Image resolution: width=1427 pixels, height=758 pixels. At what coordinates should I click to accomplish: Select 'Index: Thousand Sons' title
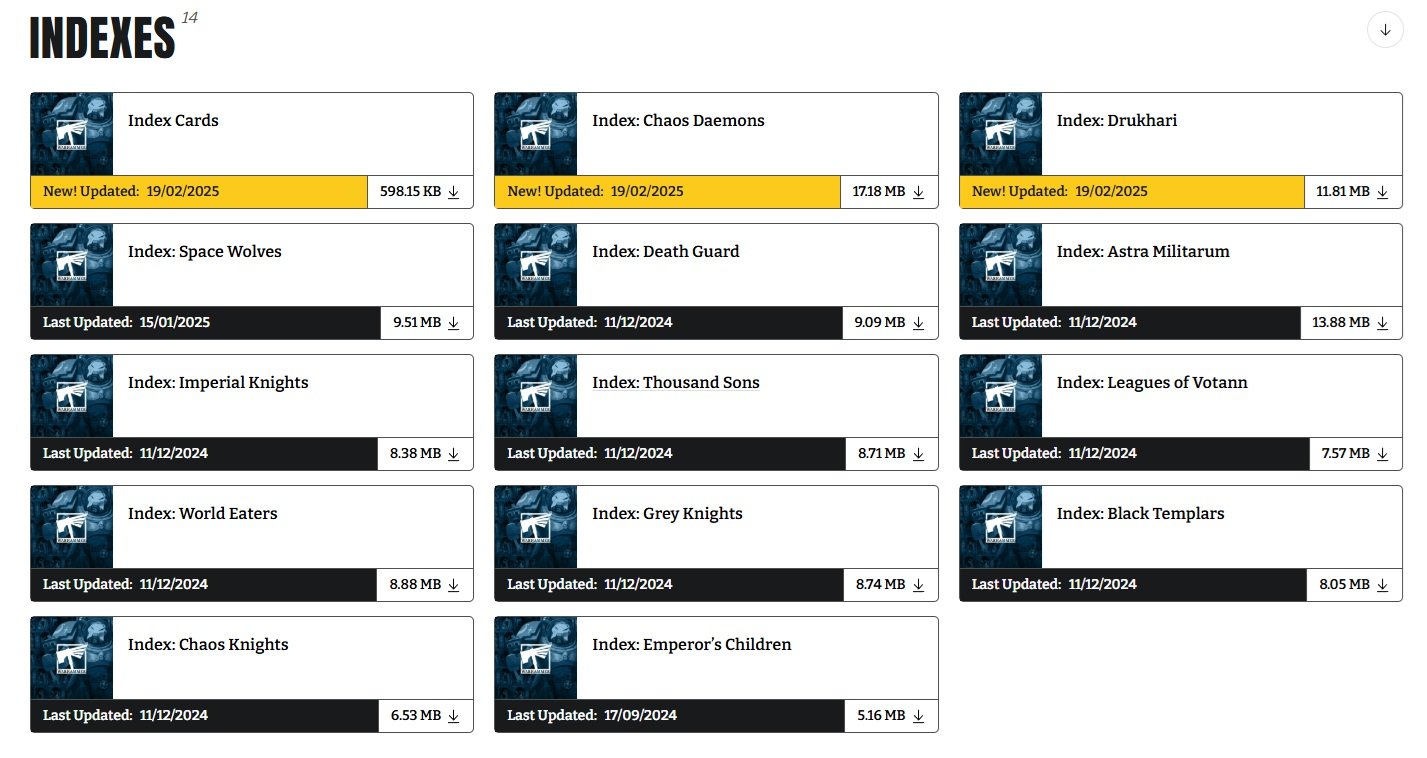(x=676, y=383)
